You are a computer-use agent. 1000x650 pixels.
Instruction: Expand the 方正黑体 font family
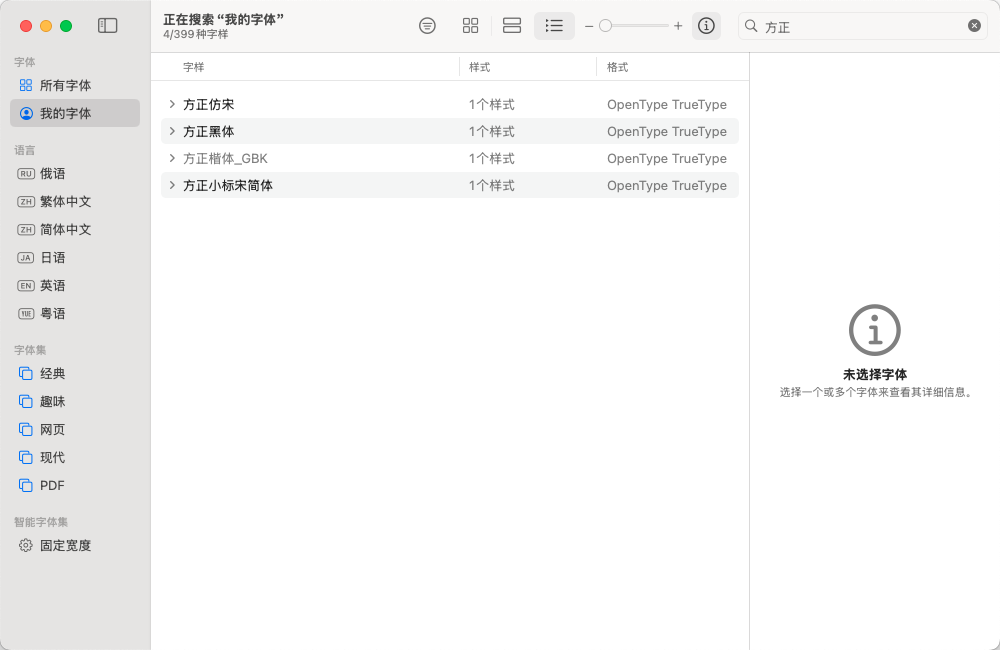click(x=172, y=131)
